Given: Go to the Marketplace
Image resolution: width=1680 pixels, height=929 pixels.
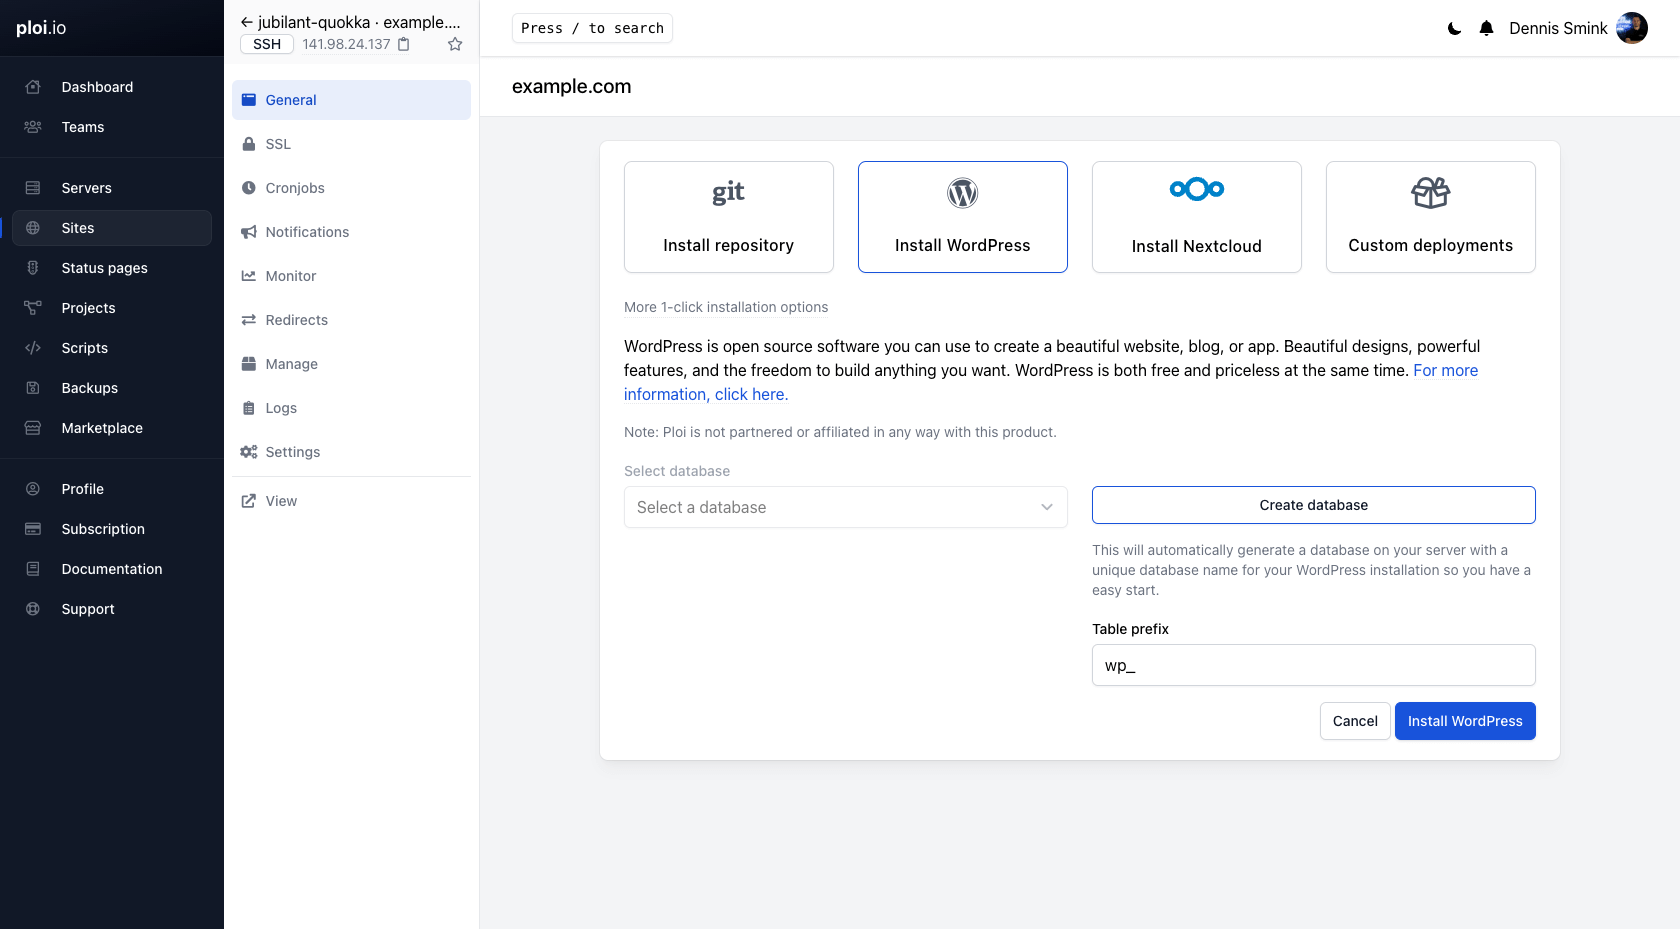Looking at the screenshot, I should click(101, 428).
